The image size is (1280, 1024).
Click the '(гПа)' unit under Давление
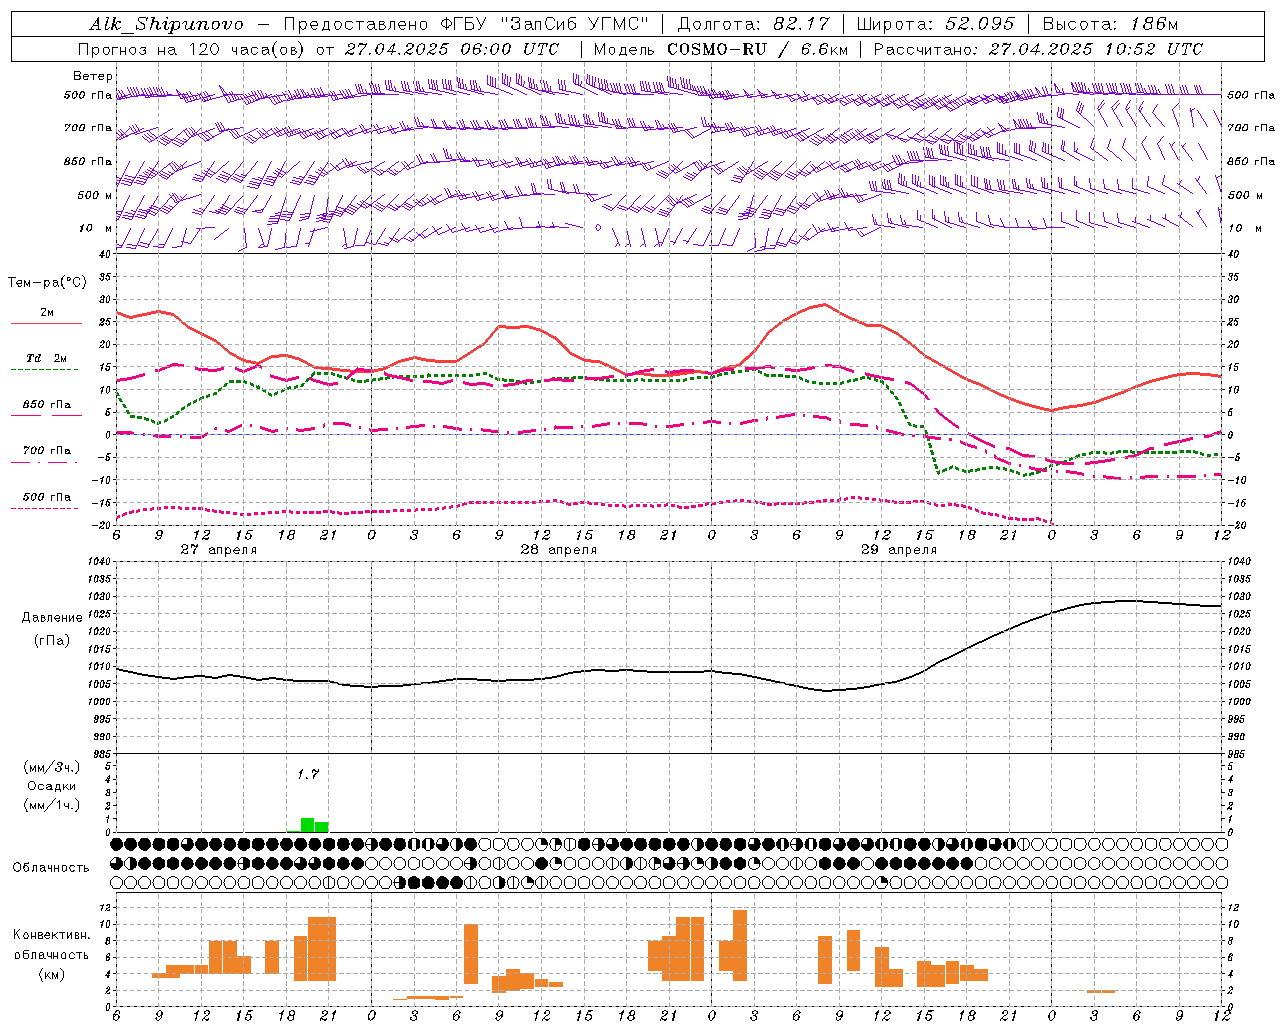pos(52,641)
